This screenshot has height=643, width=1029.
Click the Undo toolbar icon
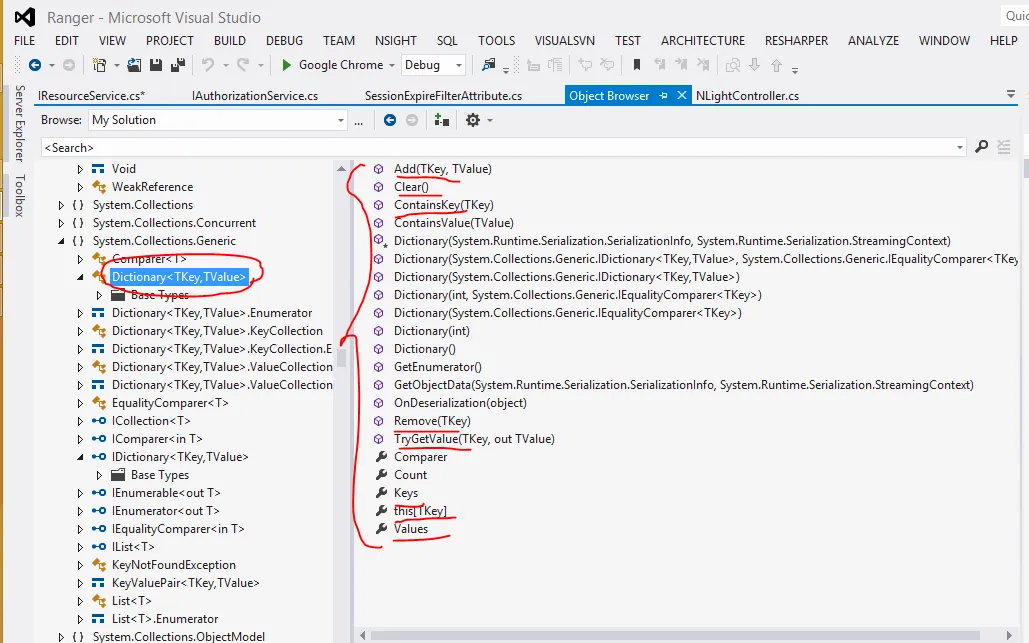coord(208,64)
